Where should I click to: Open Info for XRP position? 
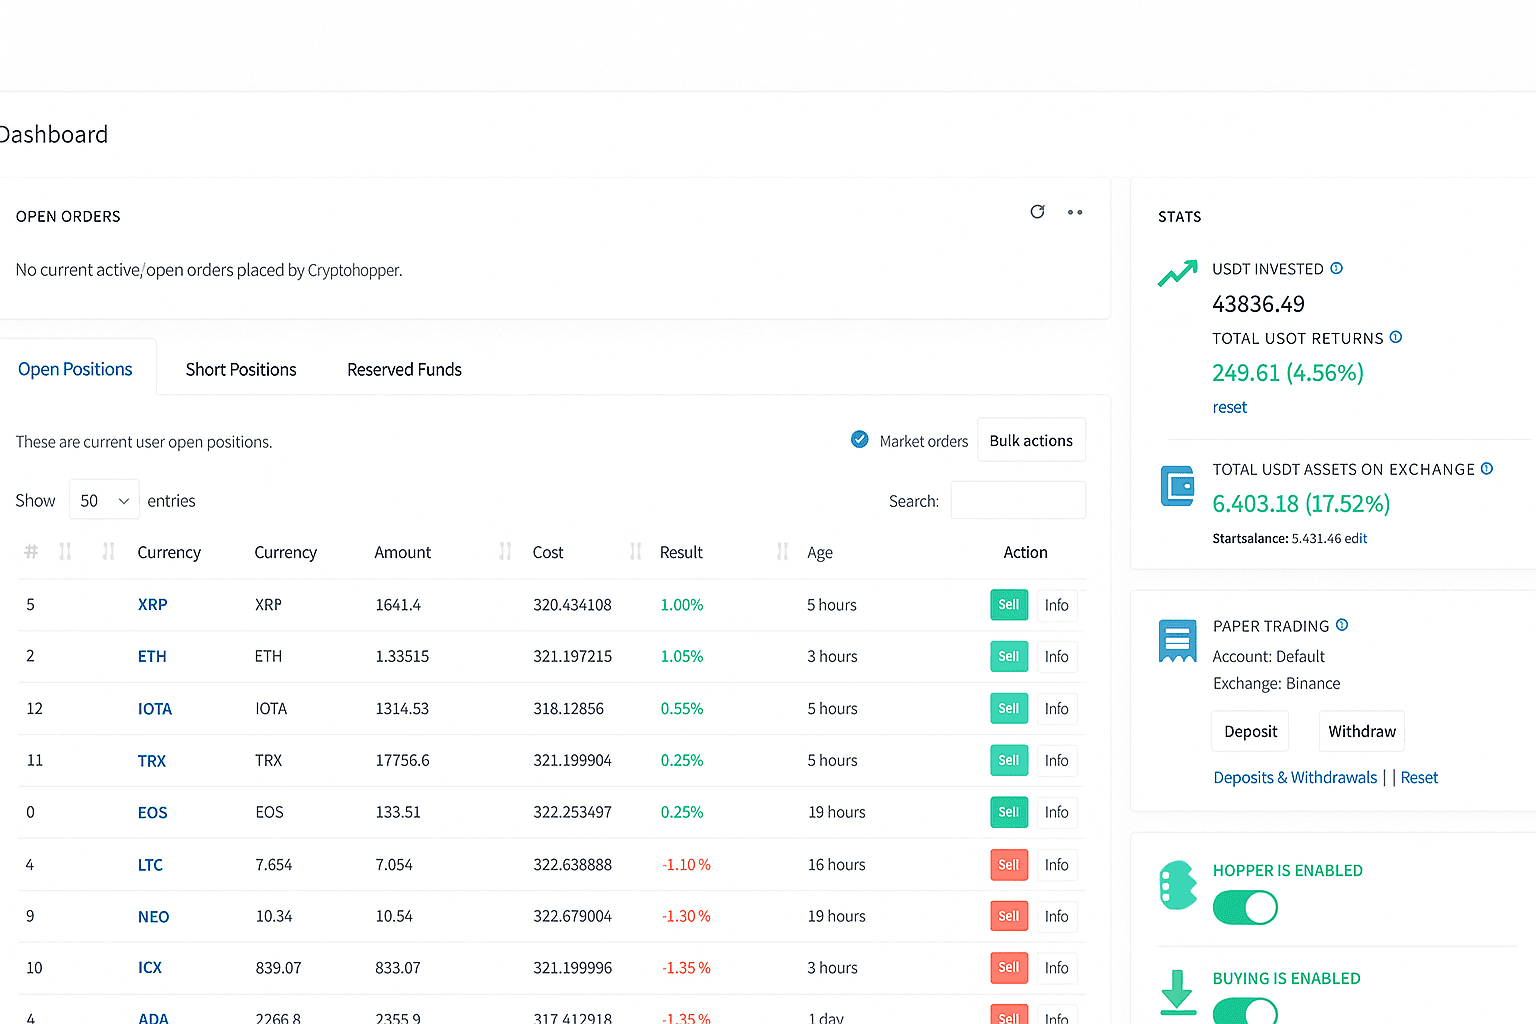1057,605
